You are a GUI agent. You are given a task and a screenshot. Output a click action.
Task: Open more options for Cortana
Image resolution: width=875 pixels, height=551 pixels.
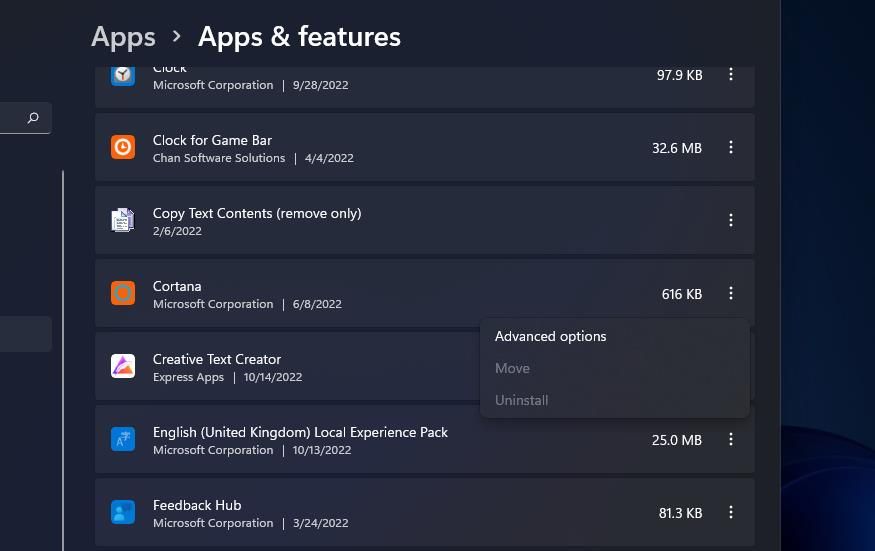731,293
